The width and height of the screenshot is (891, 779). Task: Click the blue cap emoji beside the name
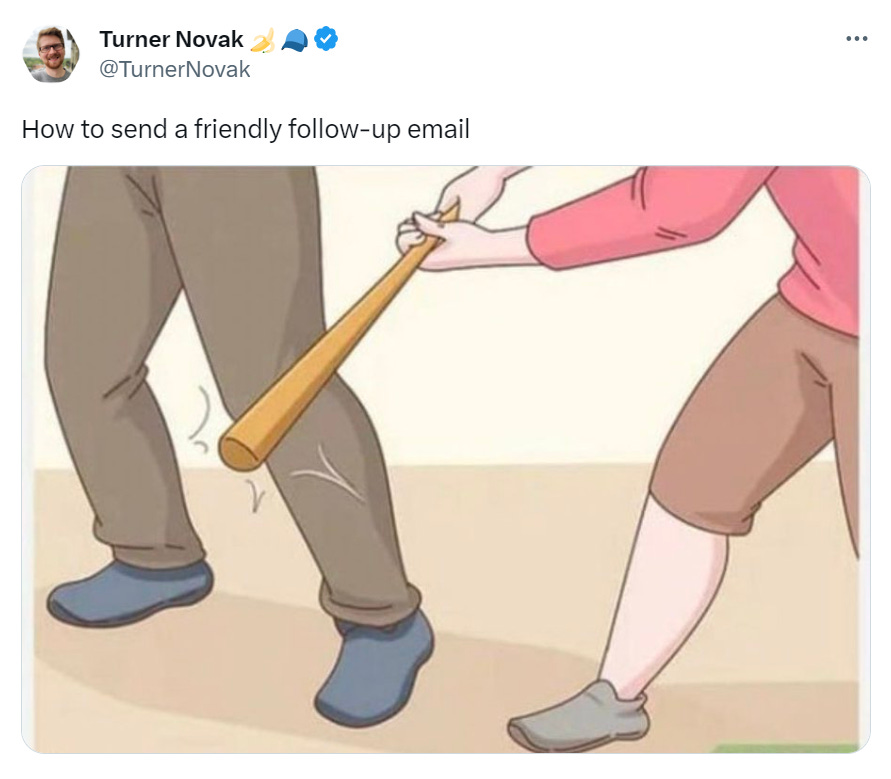[294, 40]
